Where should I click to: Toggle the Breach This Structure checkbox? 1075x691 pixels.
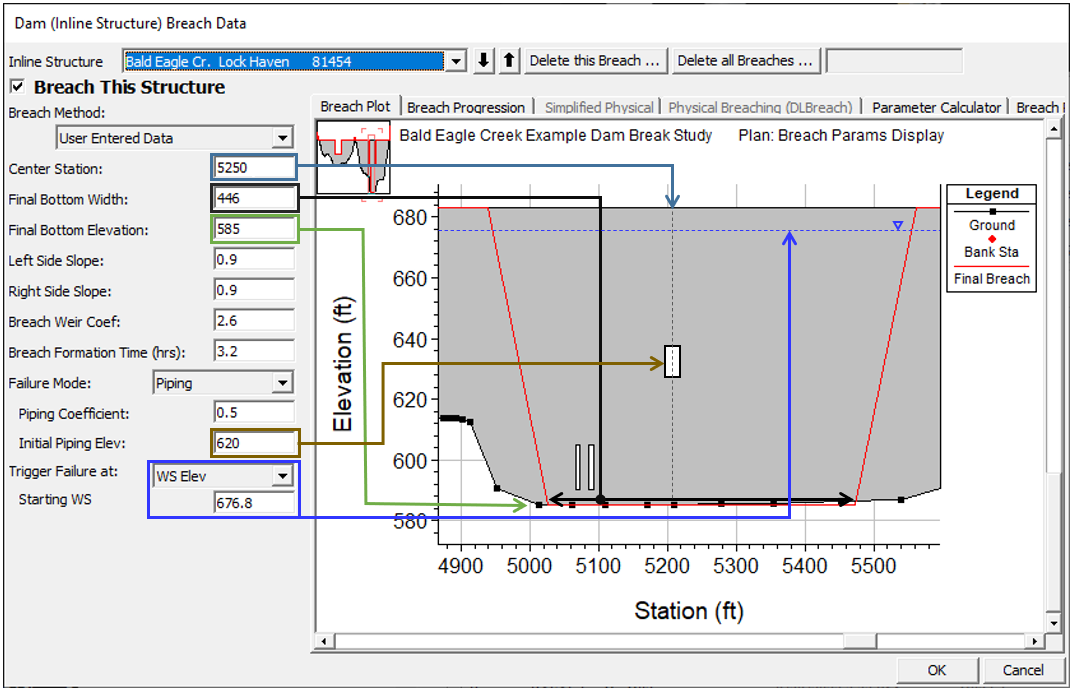17,87
